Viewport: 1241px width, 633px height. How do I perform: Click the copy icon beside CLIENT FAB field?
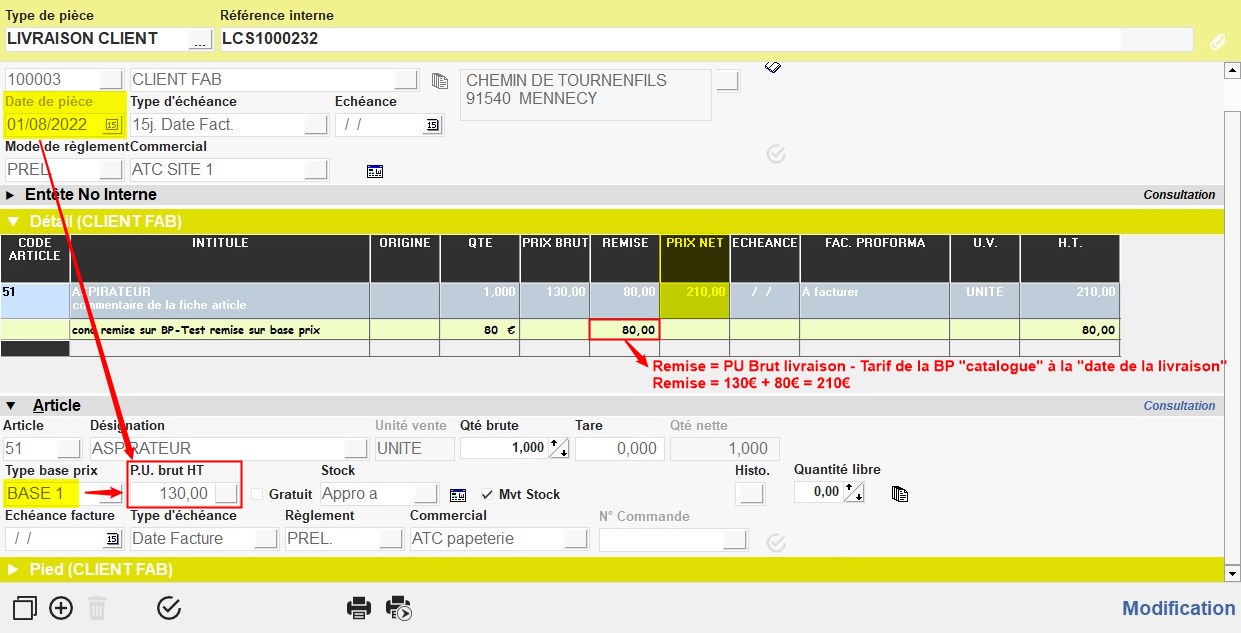pyautogui.click(x=439, y=80)
